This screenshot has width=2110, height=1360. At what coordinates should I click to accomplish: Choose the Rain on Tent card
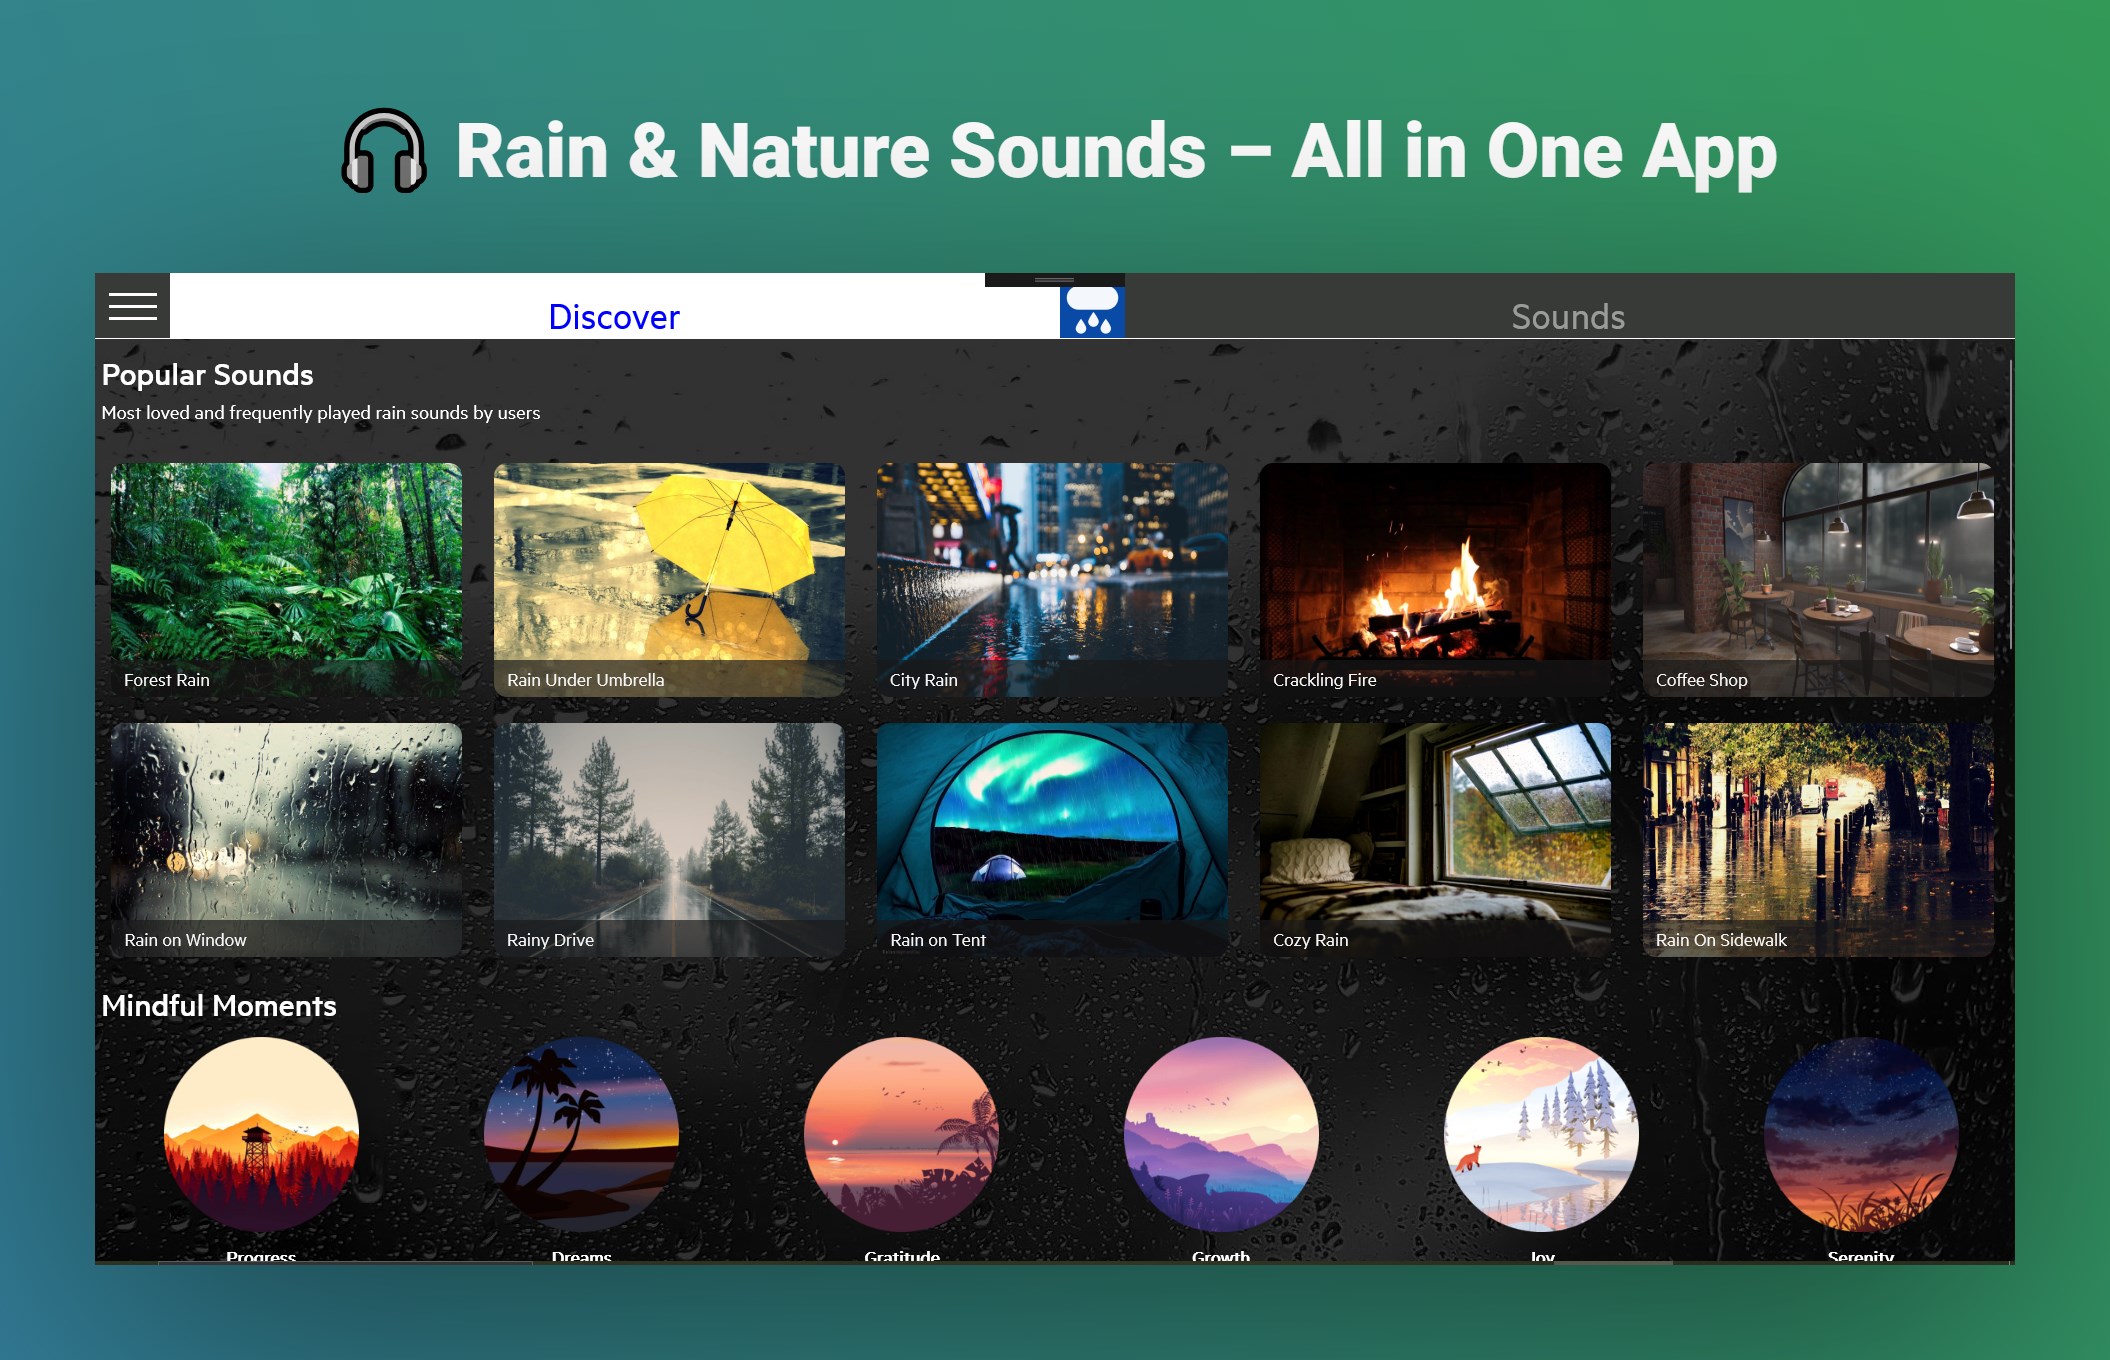tap(1052, 840)
